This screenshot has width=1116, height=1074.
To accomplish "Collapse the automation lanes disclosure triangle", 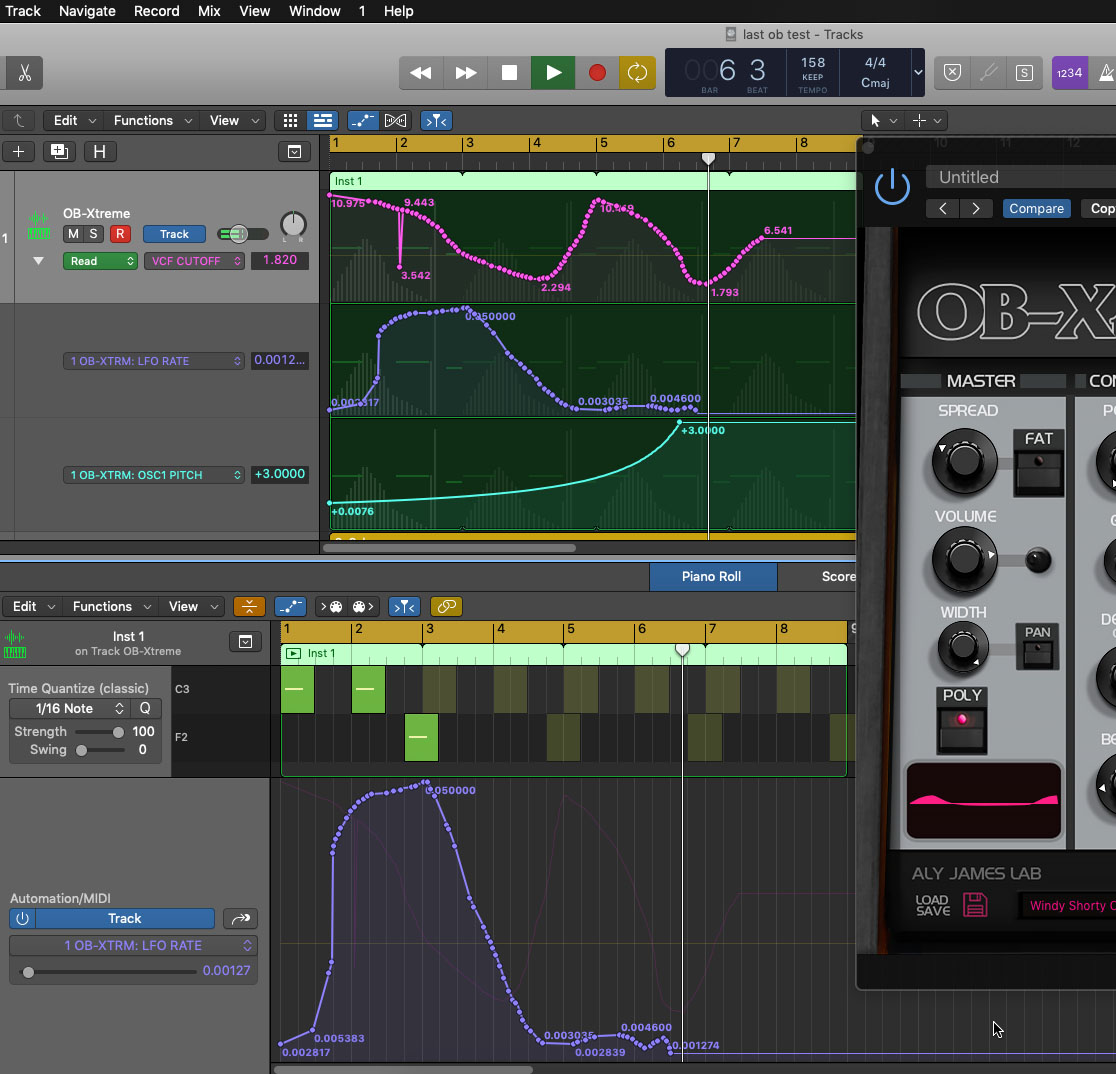I will coord(38,261).
